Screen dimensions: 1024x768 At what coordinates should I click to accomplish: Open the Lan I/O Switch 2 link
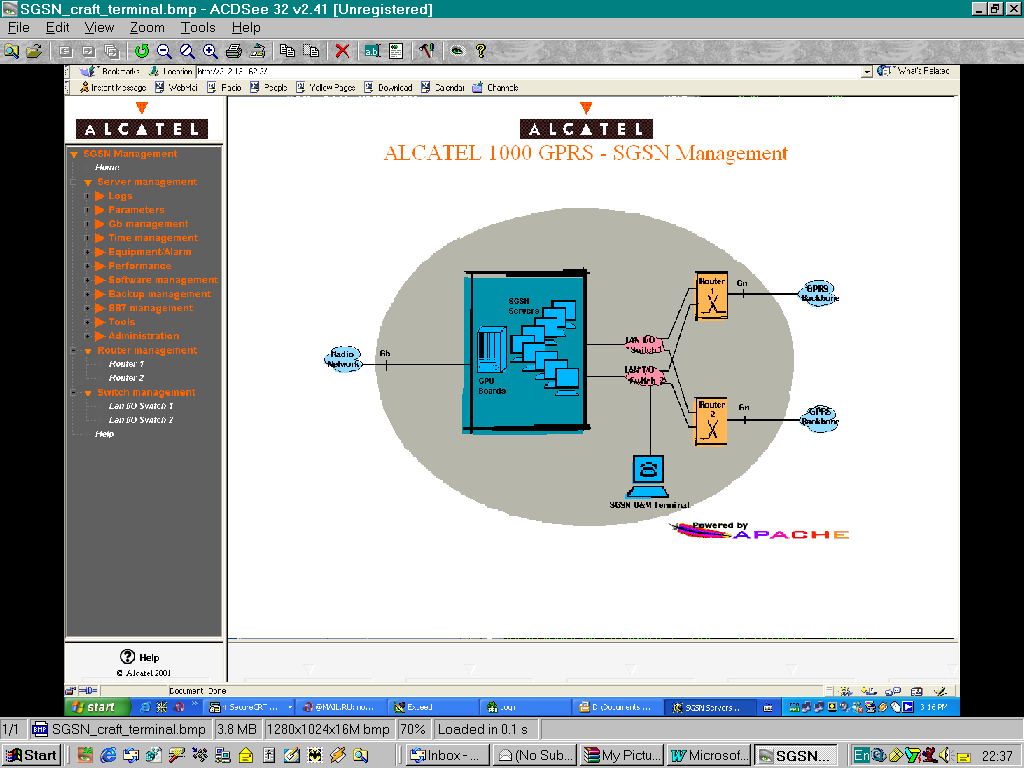pos(140,420)
